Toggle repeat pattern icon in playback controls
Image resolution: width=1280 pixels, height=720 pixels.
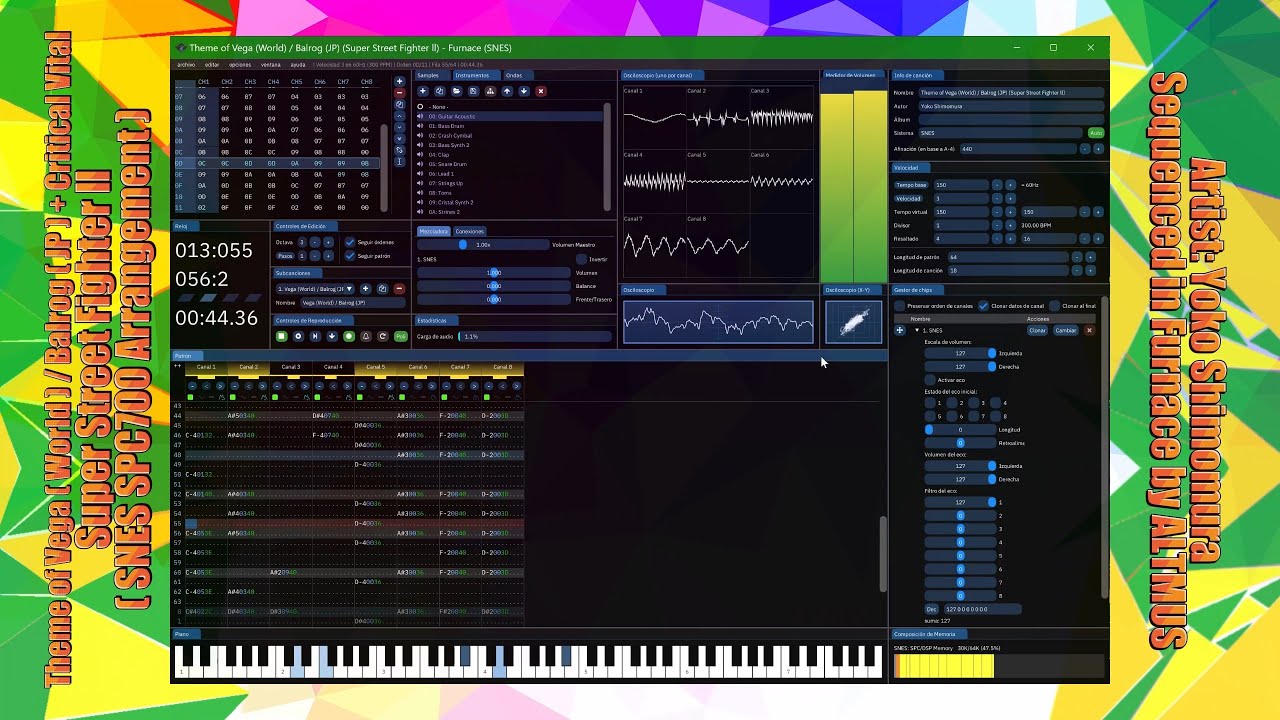click(x=382, y=336)
